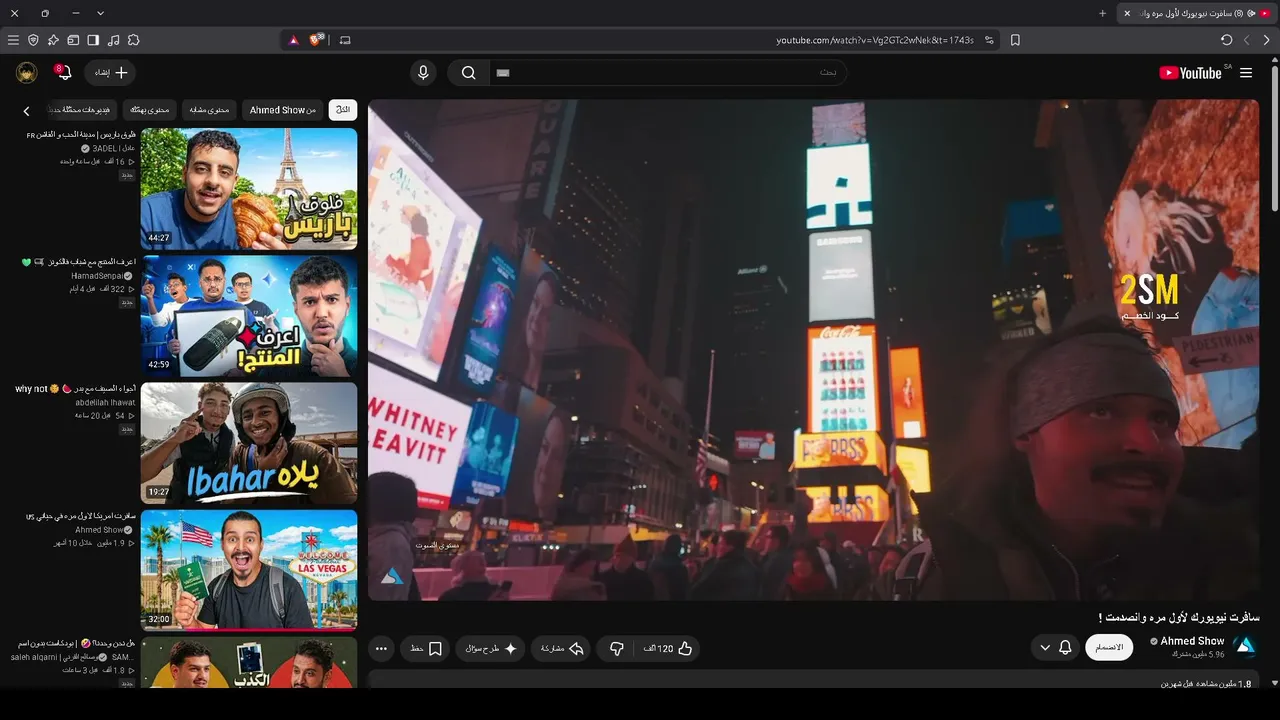1280x720 pixels.
Task: Open the Paris vlog video thumbnail
Action: pos(249,188)
